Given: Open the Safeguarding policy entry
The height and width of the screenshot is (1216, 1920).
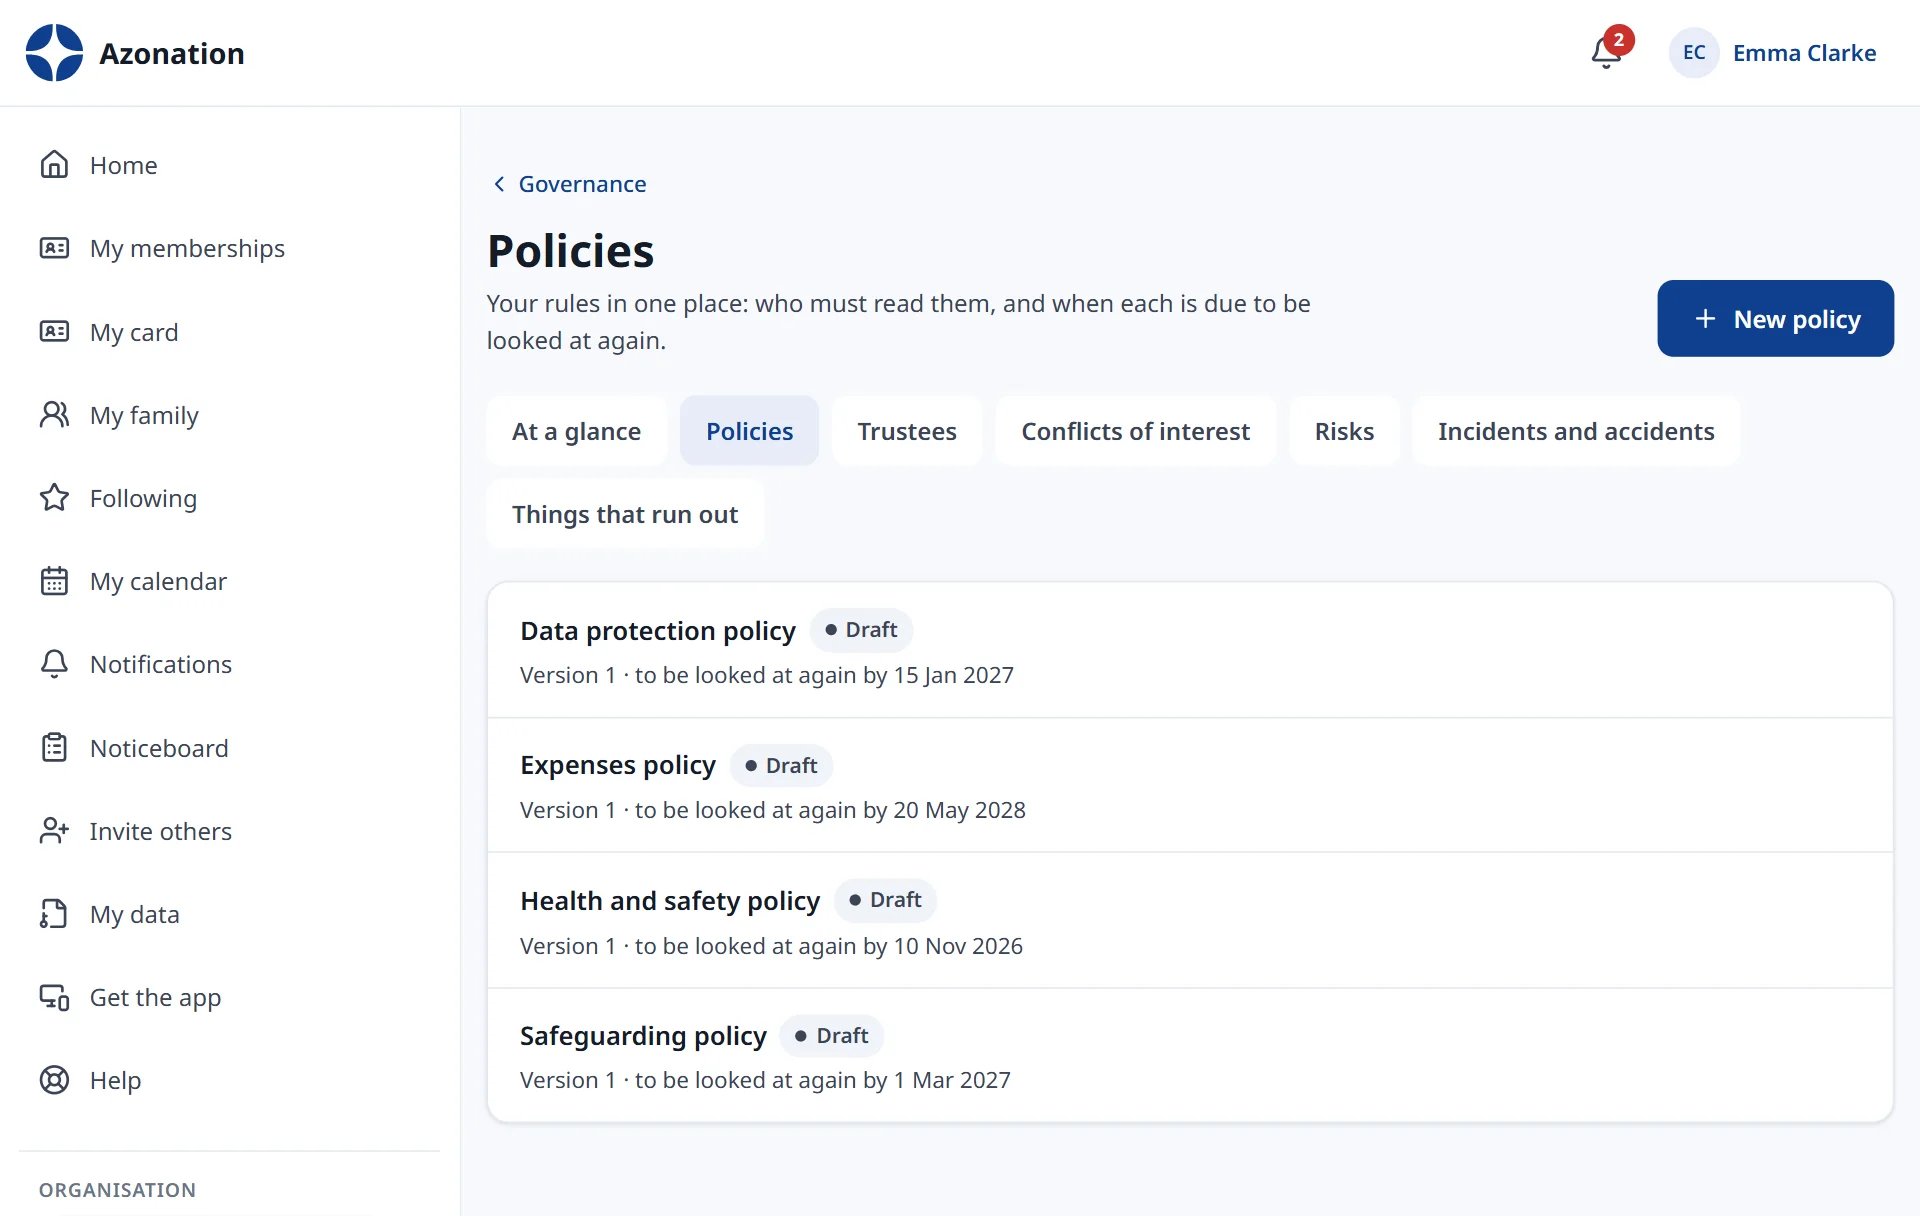Looking at the screenshot, I should [1190, 1056].
